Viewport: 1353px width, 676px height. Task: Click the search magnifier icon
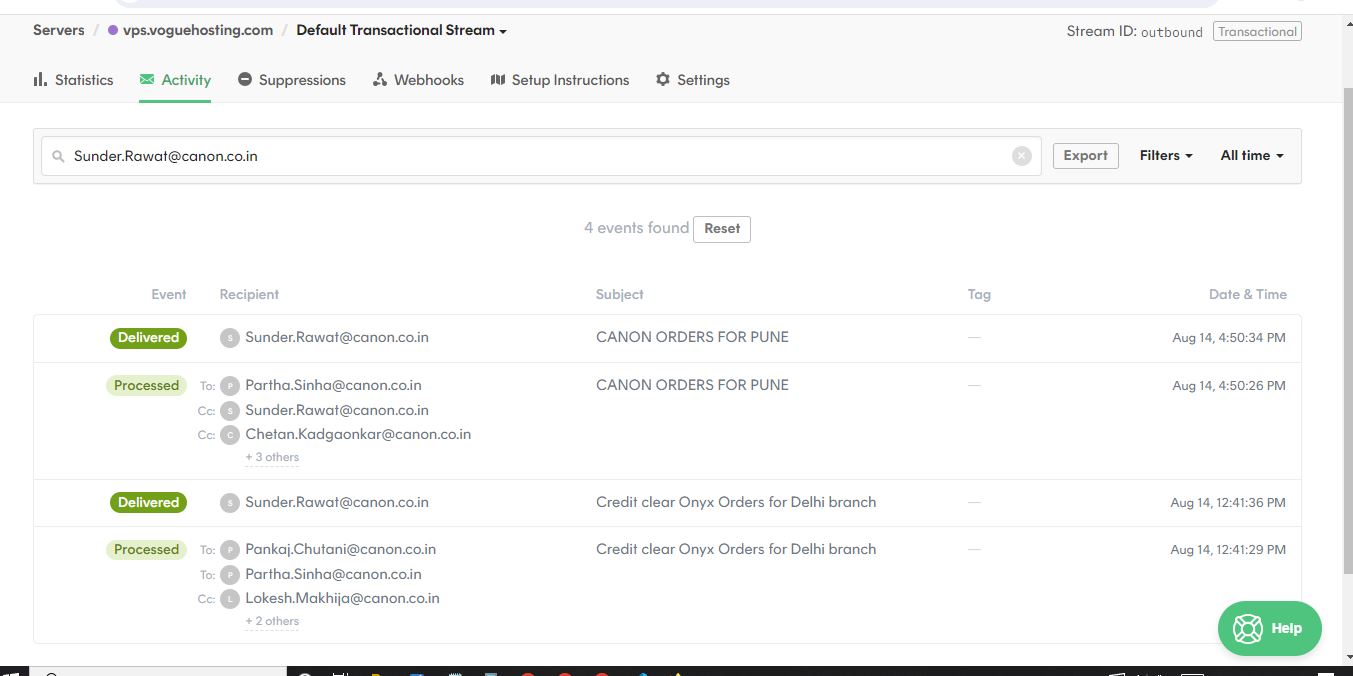click(58, 156)
